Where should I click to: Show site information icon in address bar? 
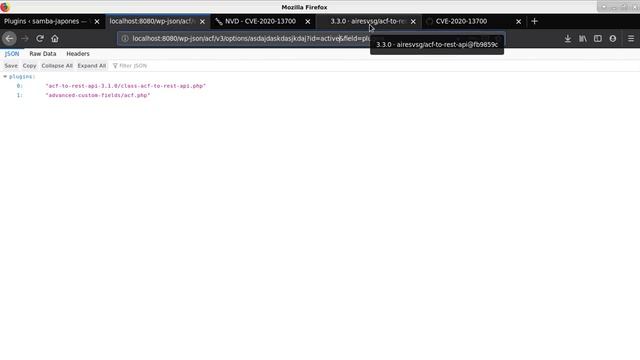pyautogui.click(x=125, y=38)
